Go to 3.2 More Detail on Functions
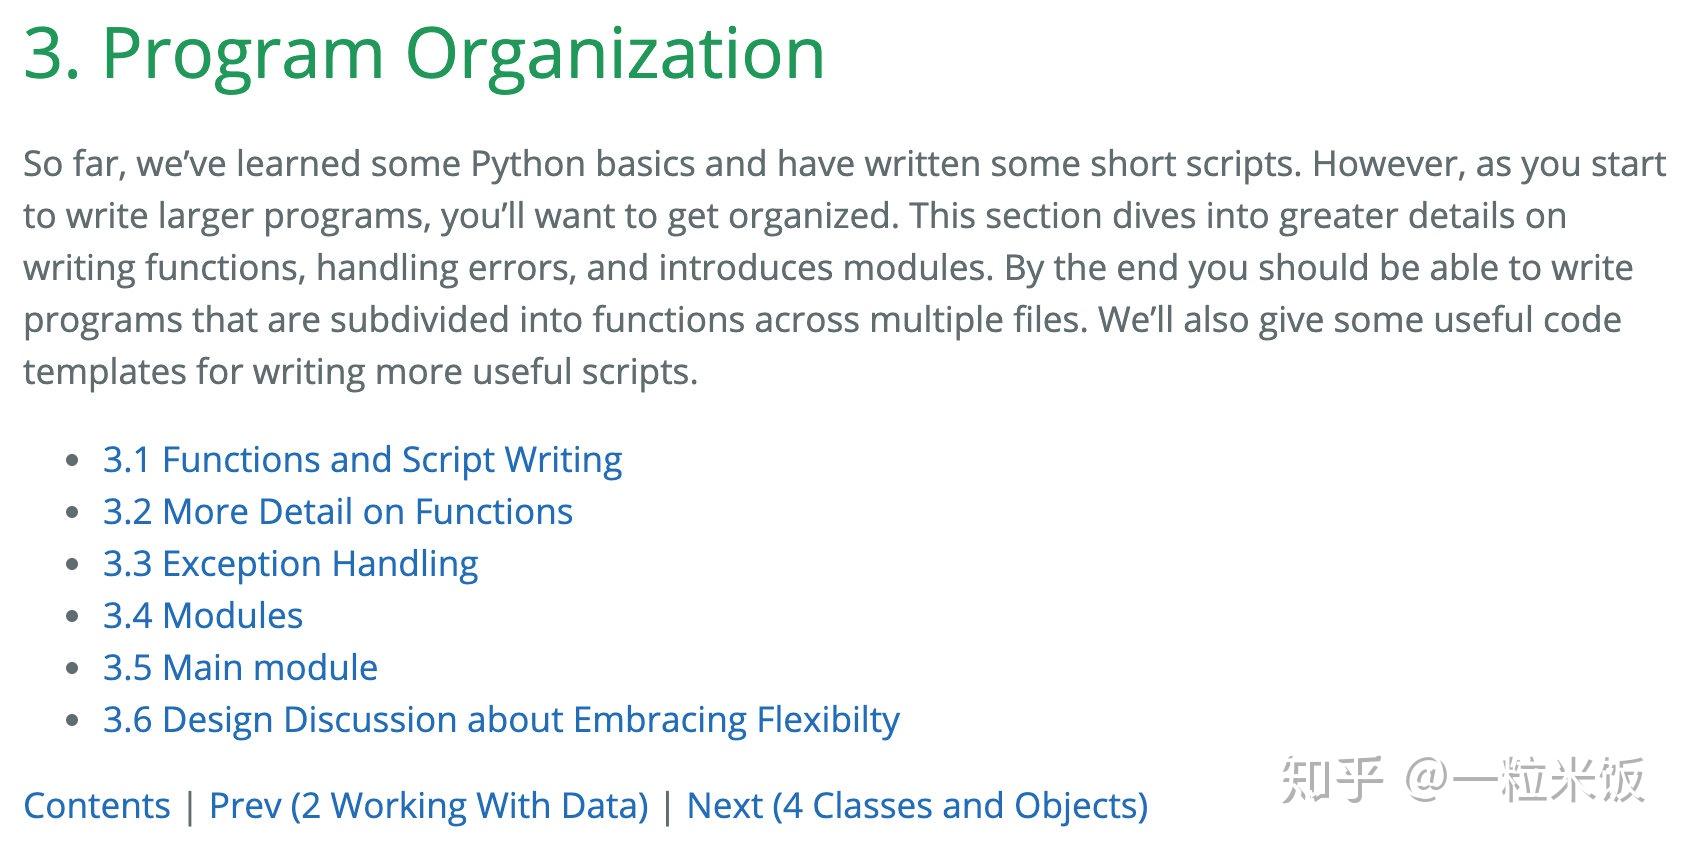Image resolution: width=1688 pixels, height=848 pixels. pyautogui.click(x=337, y=512)
